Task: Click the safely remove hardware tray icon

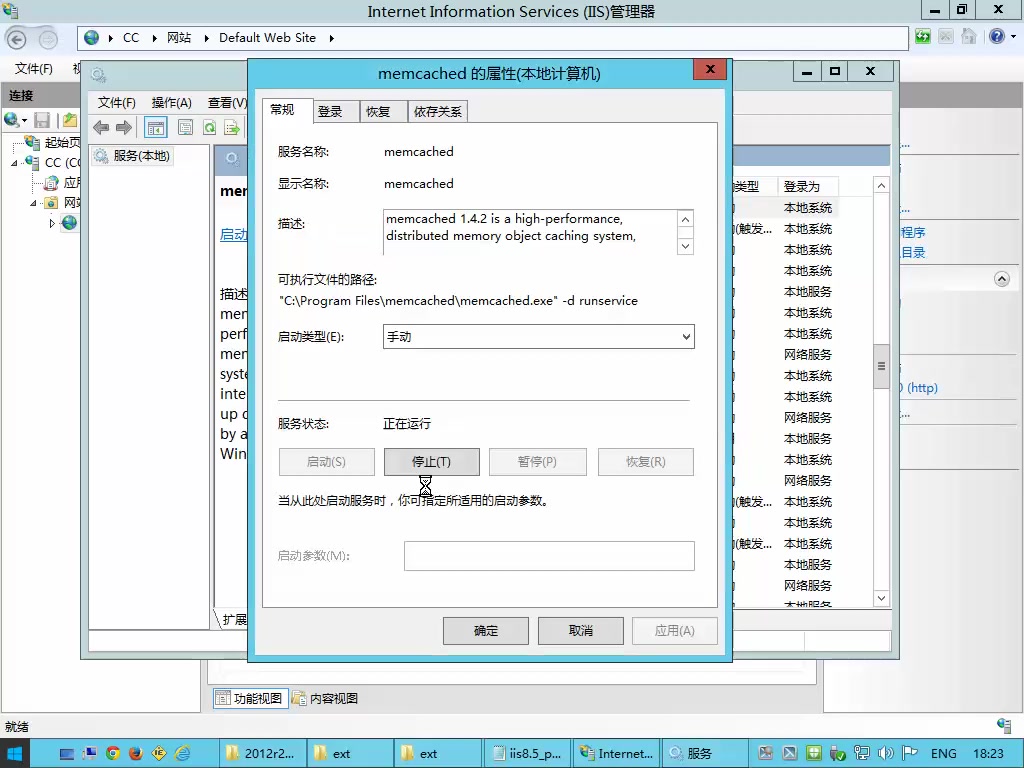Action: tap(838, 753)
